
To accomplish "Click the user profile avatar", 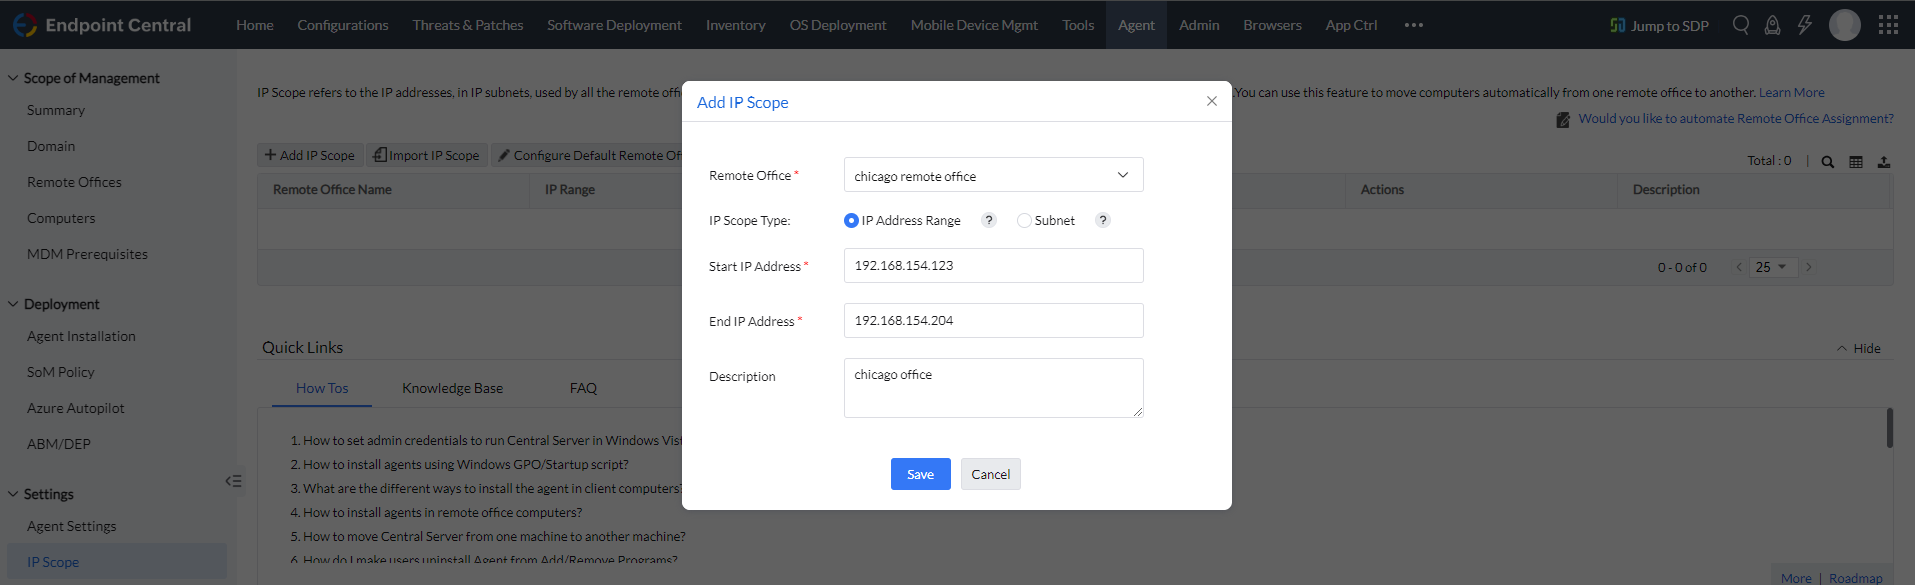I will (x=1845, y=25).
